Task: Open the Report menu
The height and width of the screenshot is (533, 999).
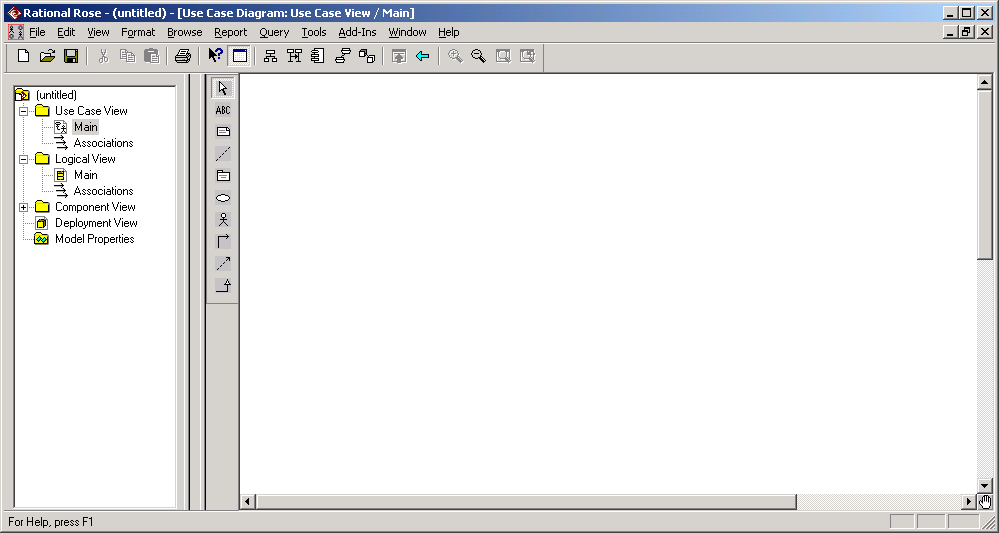Action: pos(231,32)
